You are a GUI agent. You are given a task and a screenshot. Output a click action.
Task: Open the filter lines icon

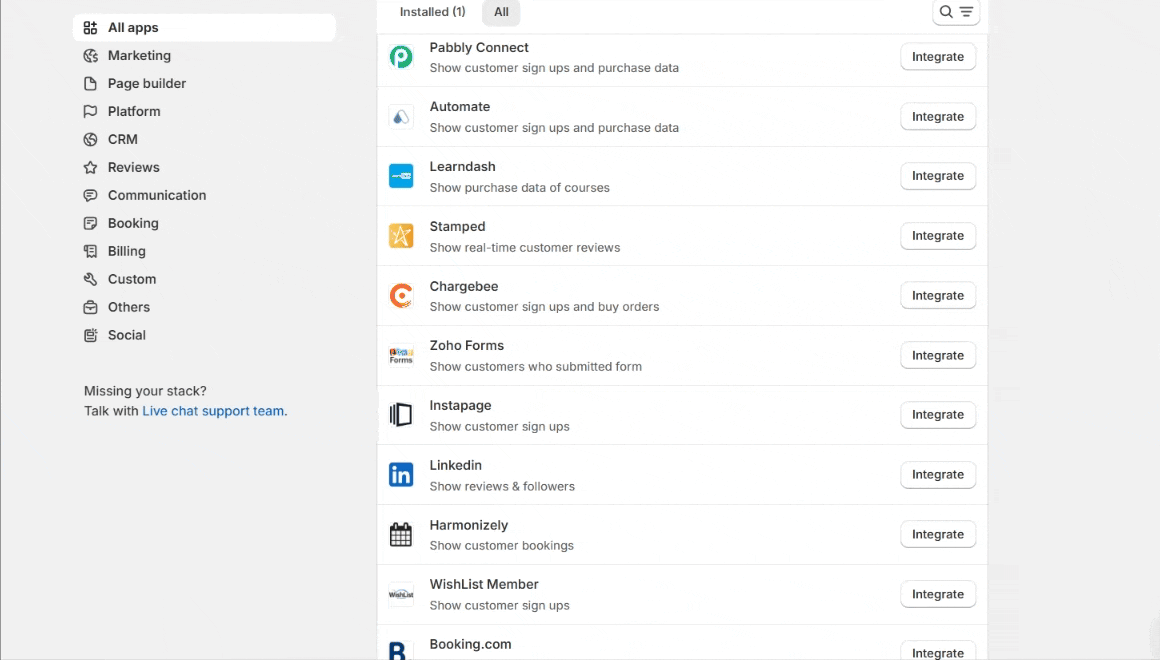(x=966, y=12)
